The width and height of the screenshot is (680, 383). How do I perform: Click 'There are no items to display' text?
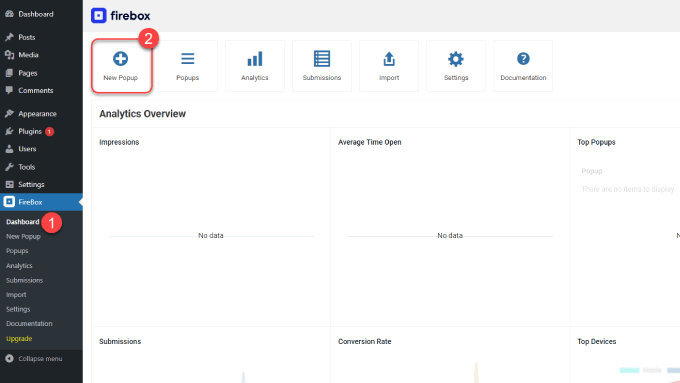coord(628,189)
